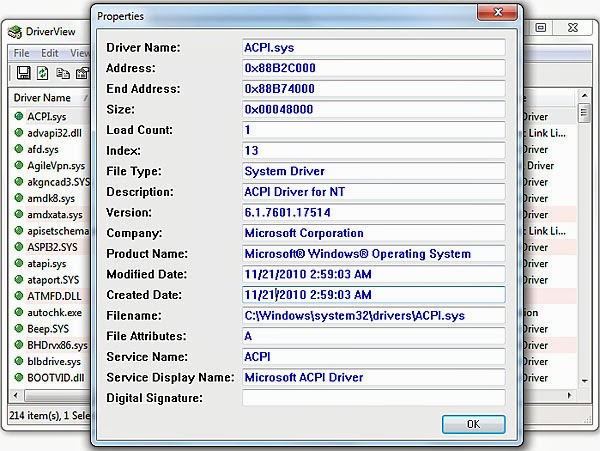
Task: Click the Service Display Name field
Action: (x=373, y=378)
